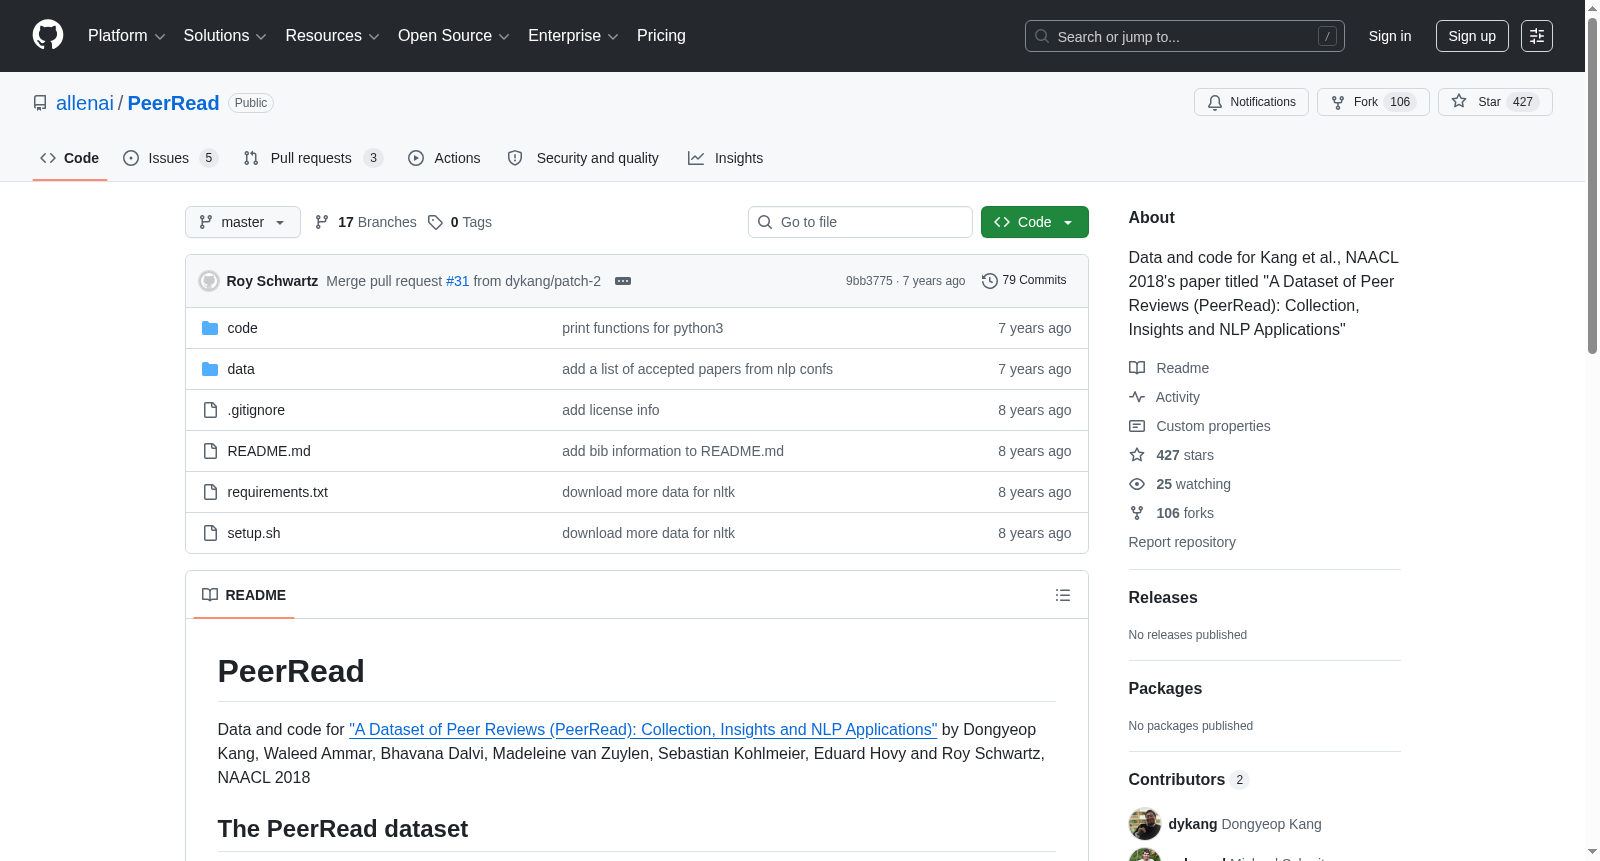Screen dimensions: 1600x861
Task: Click the Search or jump to field
Action: coord(1185,36)
